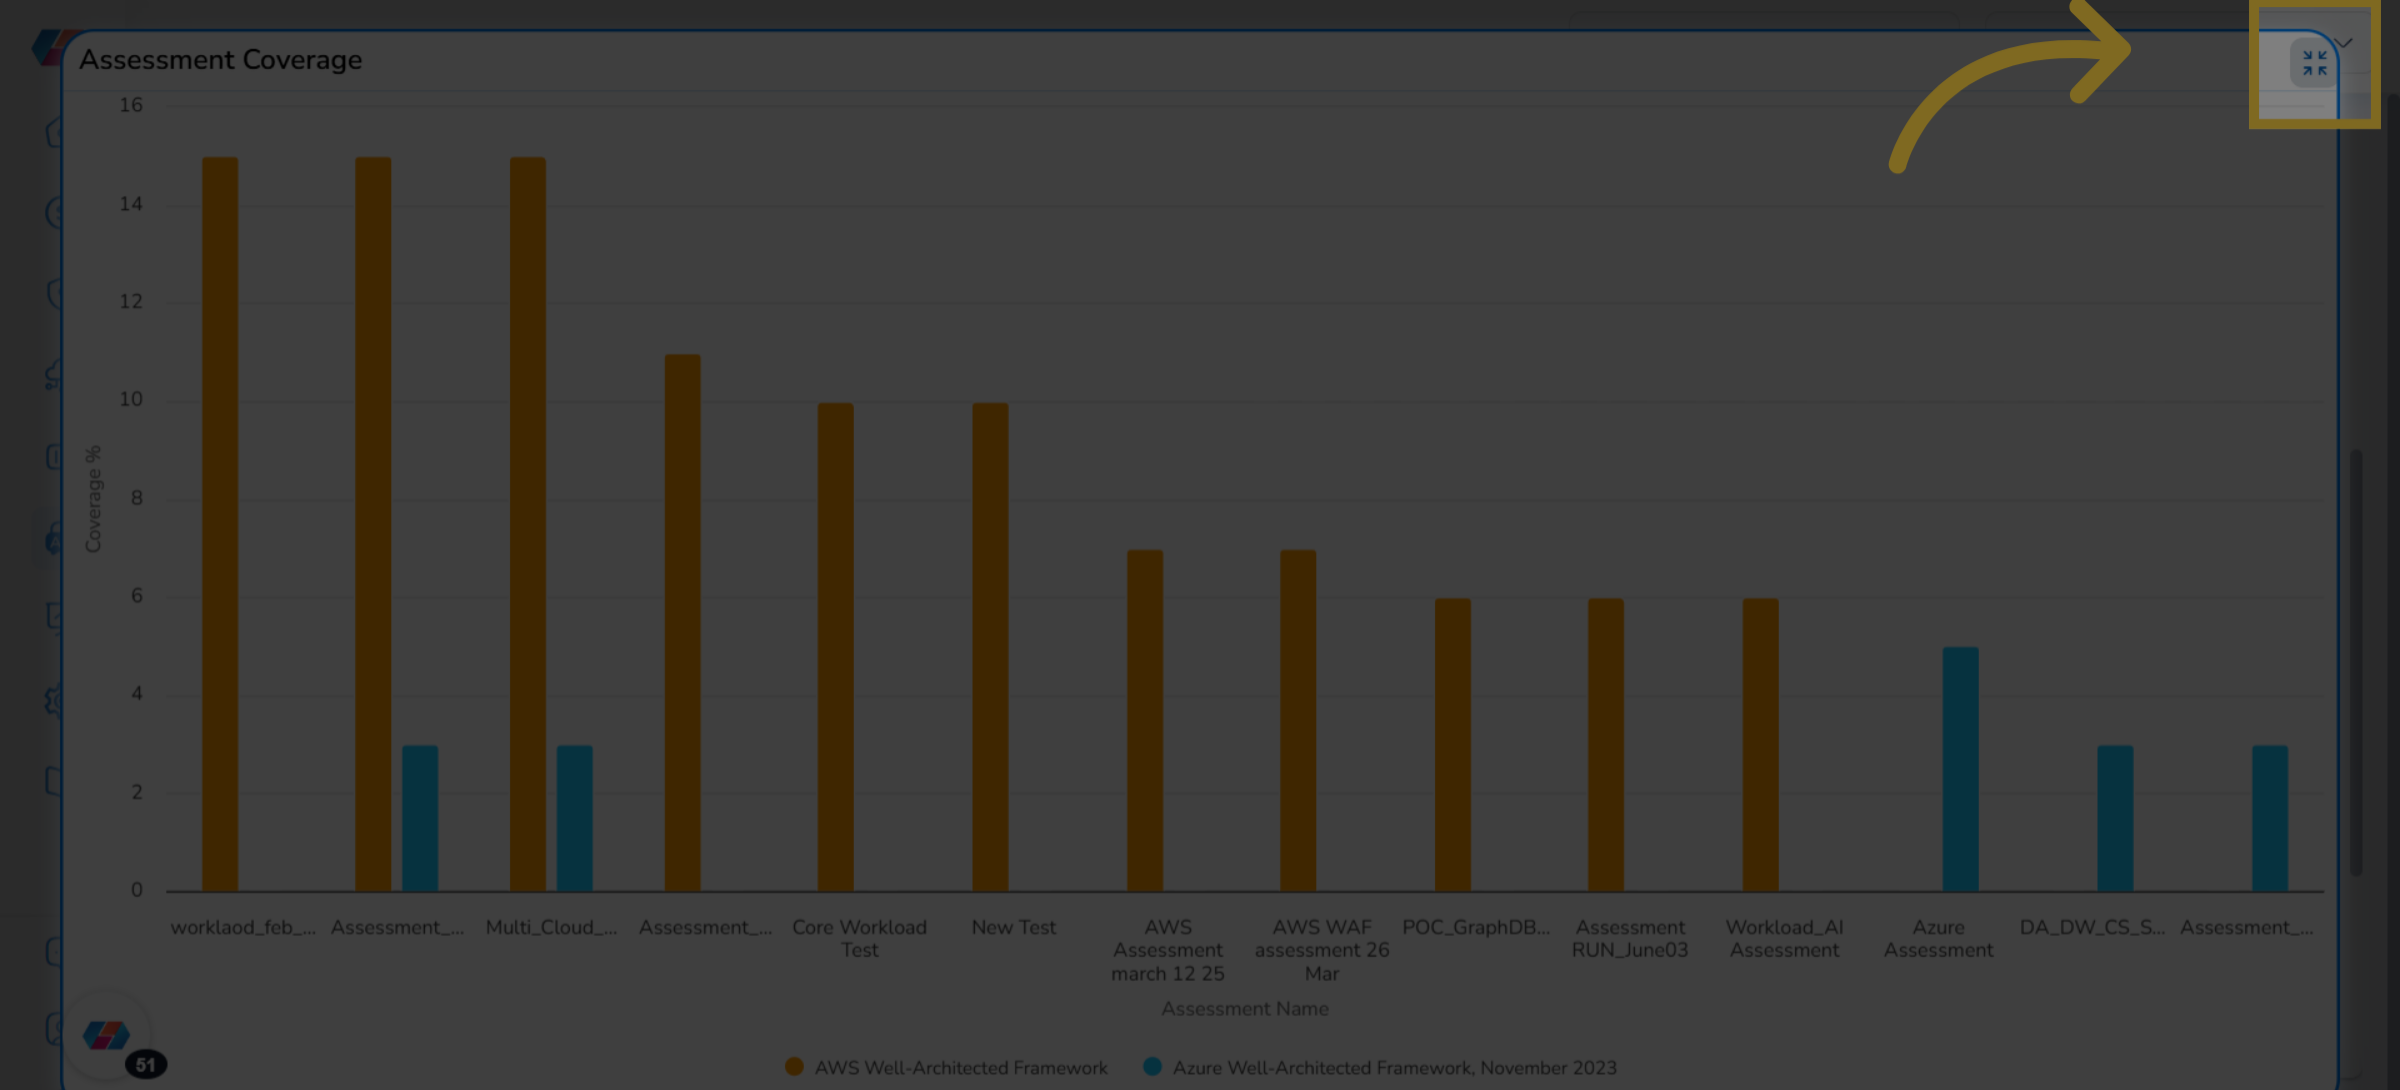
Task: Click the AWS WAF assessment 26 Mar label
Action: pyautogui.click(x=1322, y=950)
